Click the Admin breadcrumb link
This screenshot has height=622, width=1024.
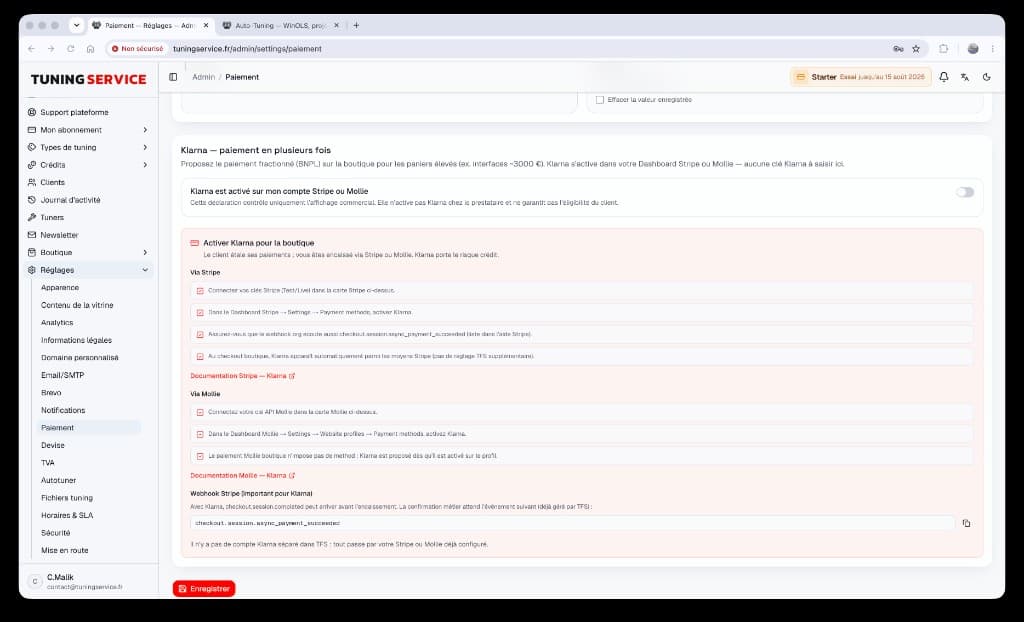click(203, 77)
